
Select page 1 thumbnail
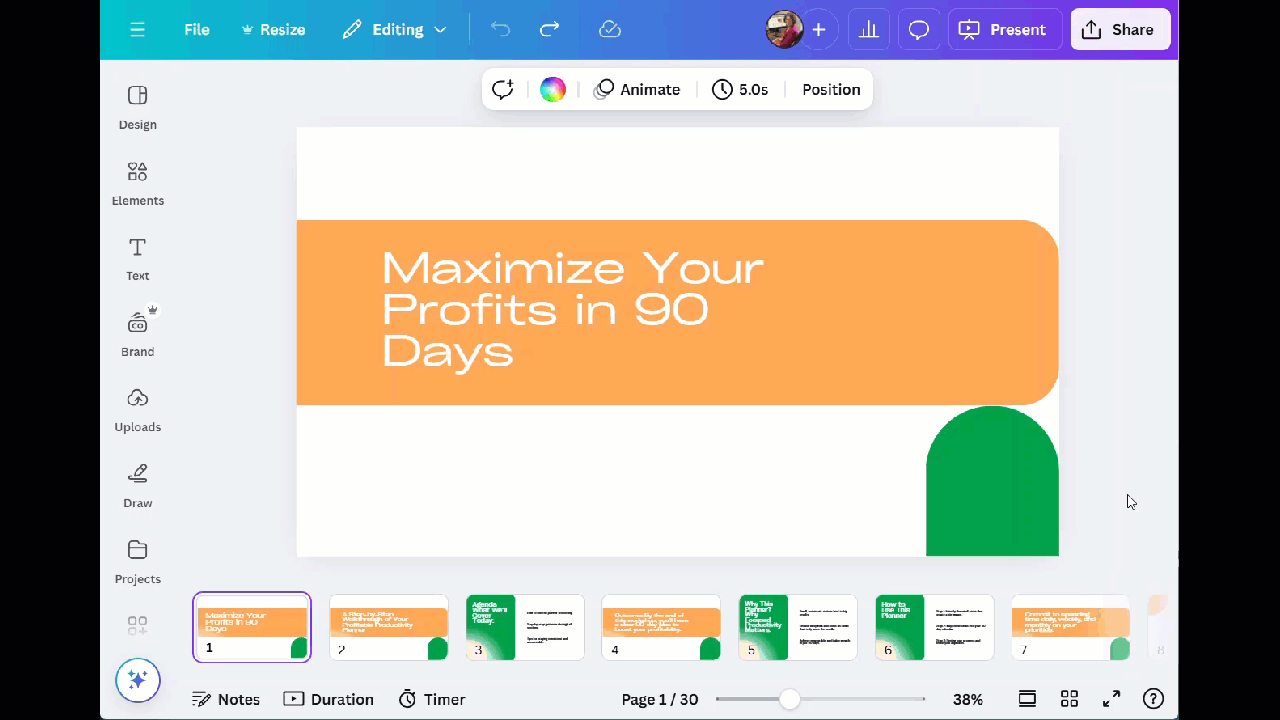click(252, 627)
